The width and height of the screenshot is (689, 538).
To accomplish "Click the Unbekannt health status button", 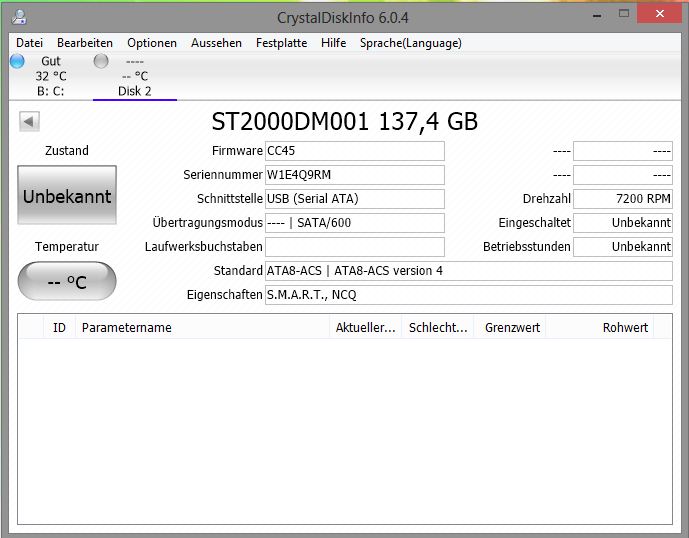I will tap(67, 195).
